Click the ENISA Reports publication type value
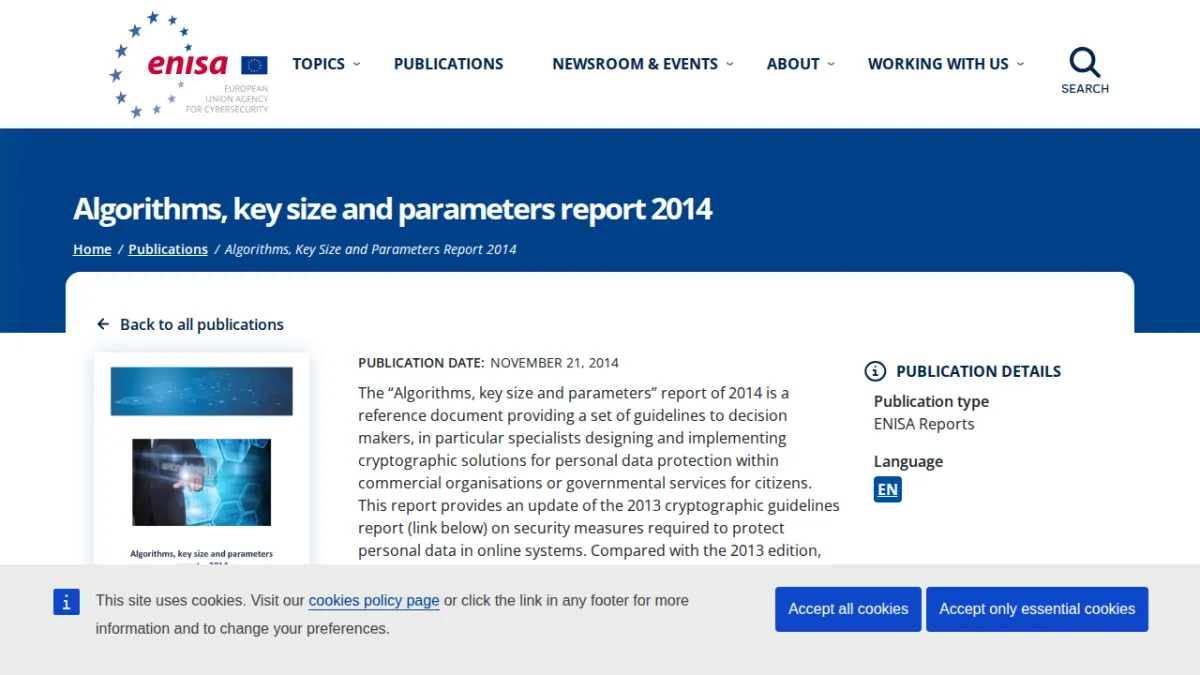Image resolution: width=1200 pixels, height=675 pixels. (924, 424)
